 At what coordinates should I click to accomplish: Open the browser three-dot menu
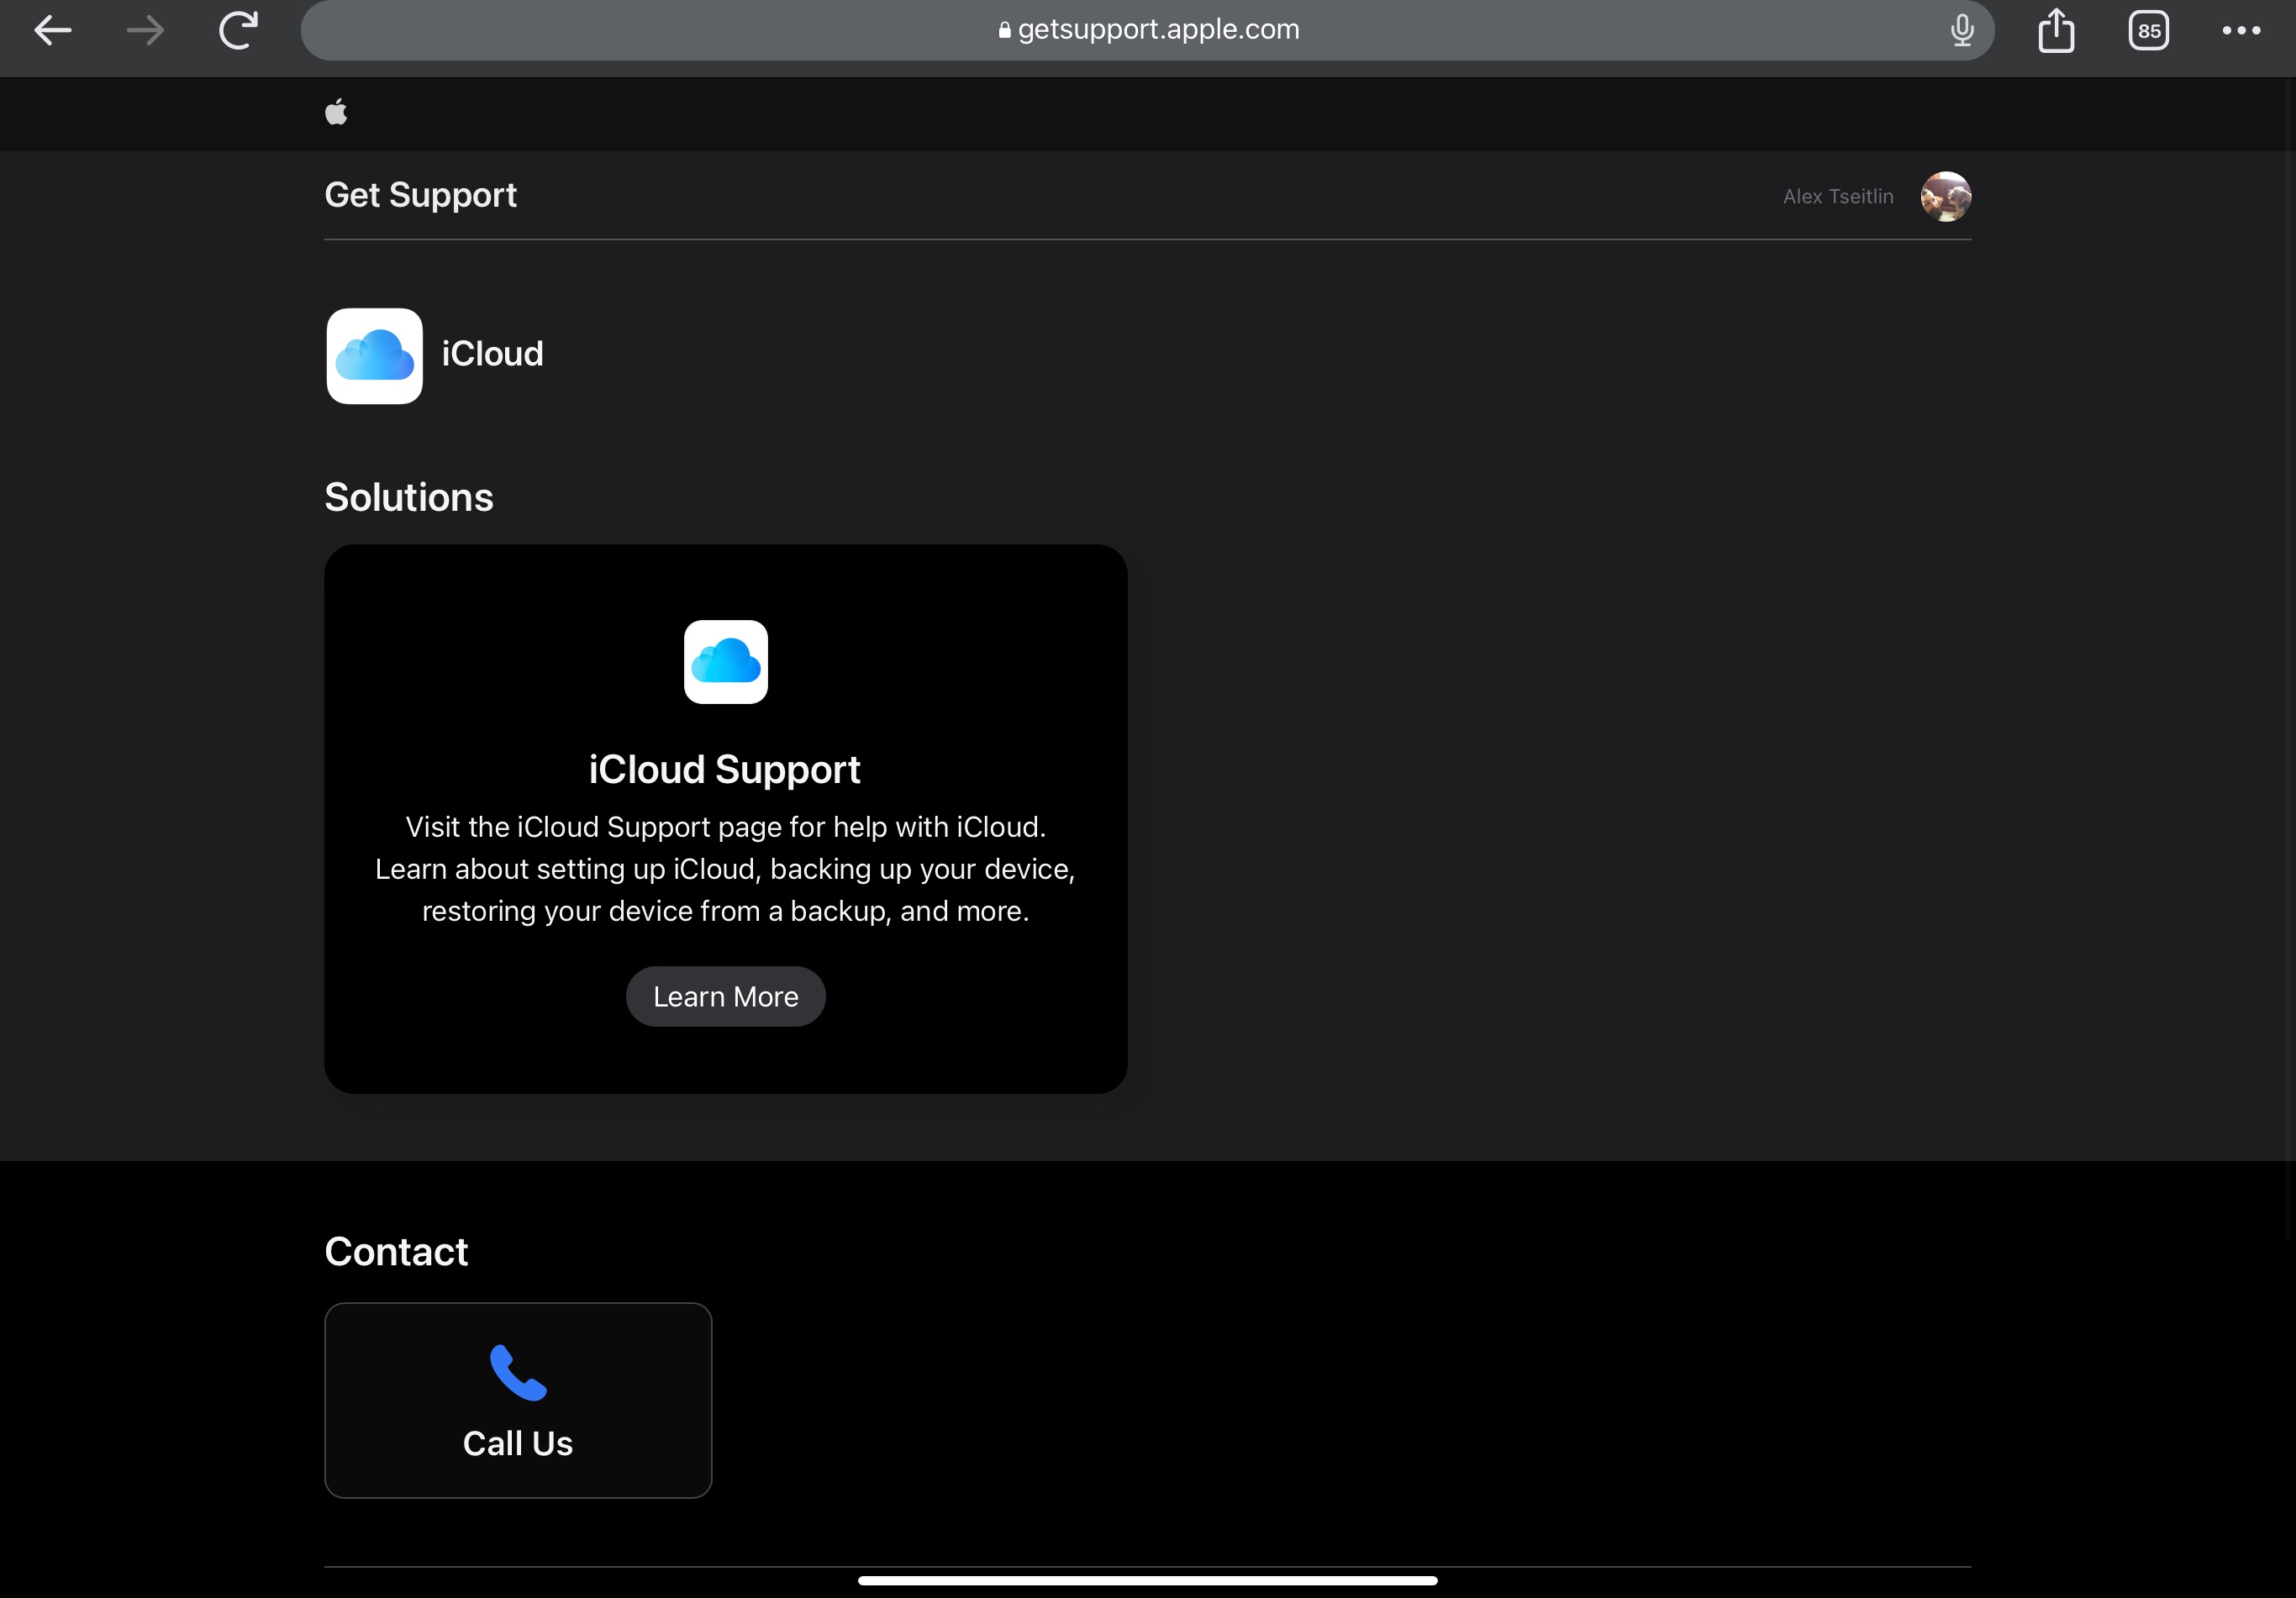[2241, 30]
